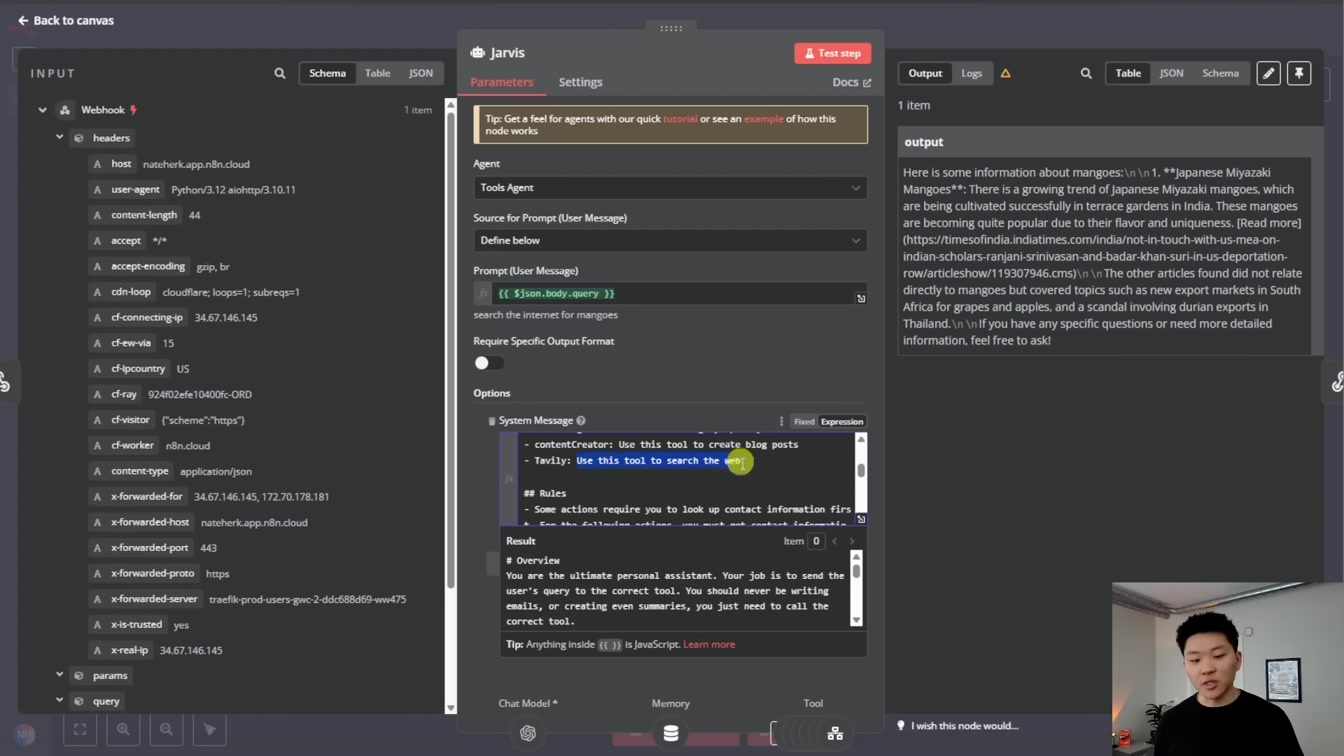Image resolution: width=1344 pixels, height=756 pixels.
Task: Delete the System Message option with the trash icon
Action: [x=491, y=421]
